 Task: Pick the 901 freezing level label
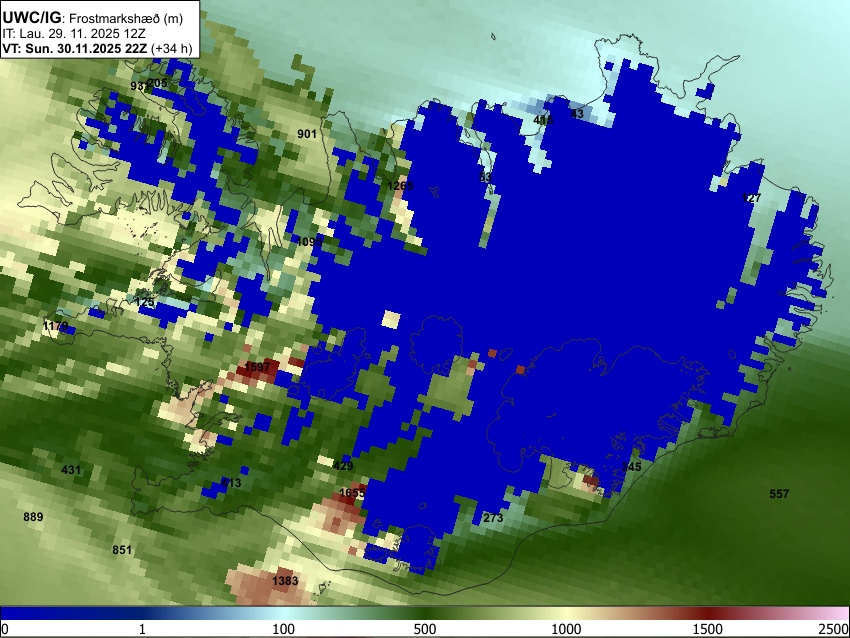307,133
